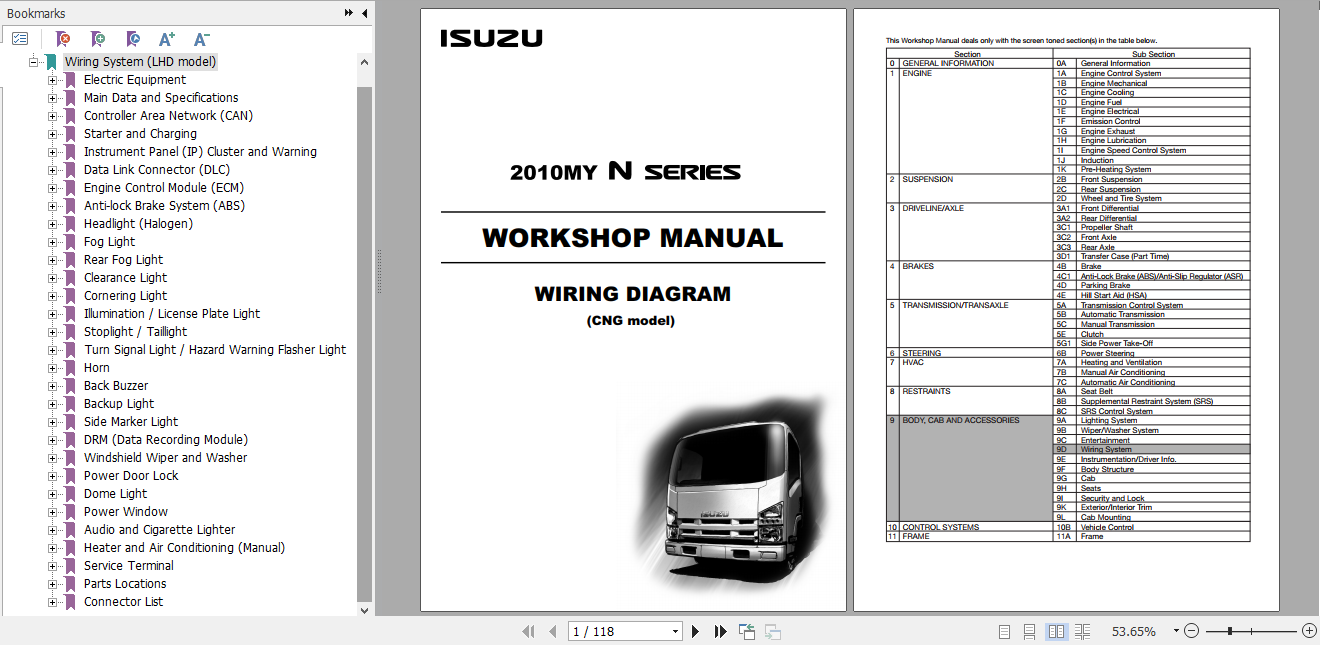Viewport: 1320px width, 645px height.
Task: Click the bookmark destination/go-to icon
Action: point(132,39)
